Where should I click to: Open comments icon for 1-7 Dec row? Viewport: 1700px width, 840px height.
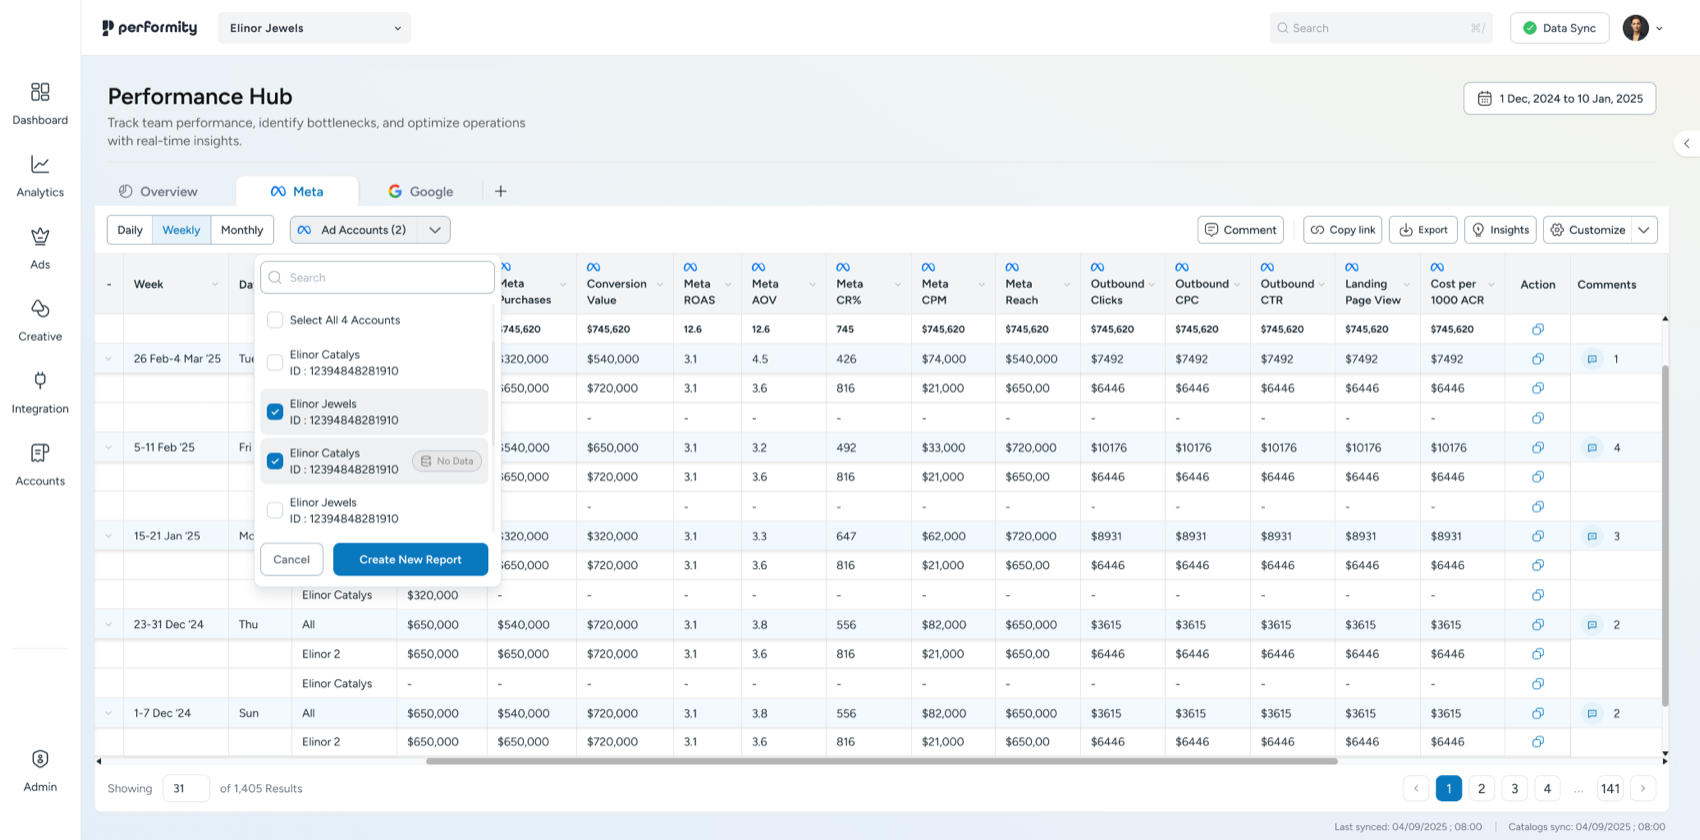pos(1592,713)
